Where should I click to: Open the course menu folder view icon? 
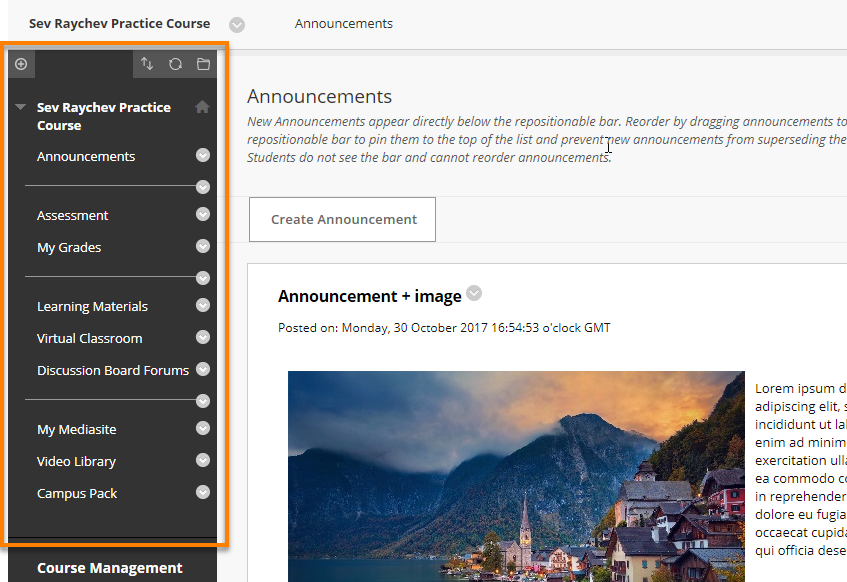pos(203,64)
